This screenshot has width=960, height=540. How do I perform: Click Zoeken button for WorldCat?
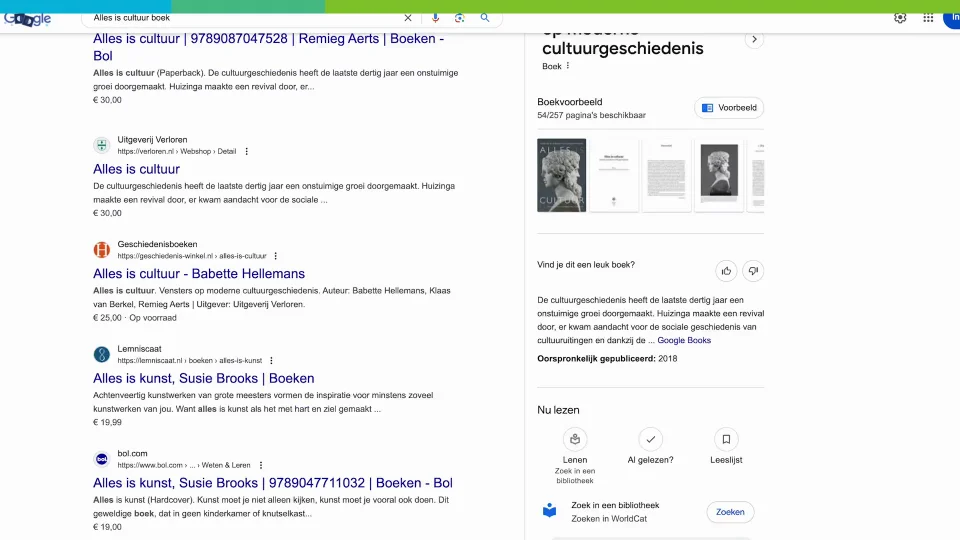(x=730, y=512)
